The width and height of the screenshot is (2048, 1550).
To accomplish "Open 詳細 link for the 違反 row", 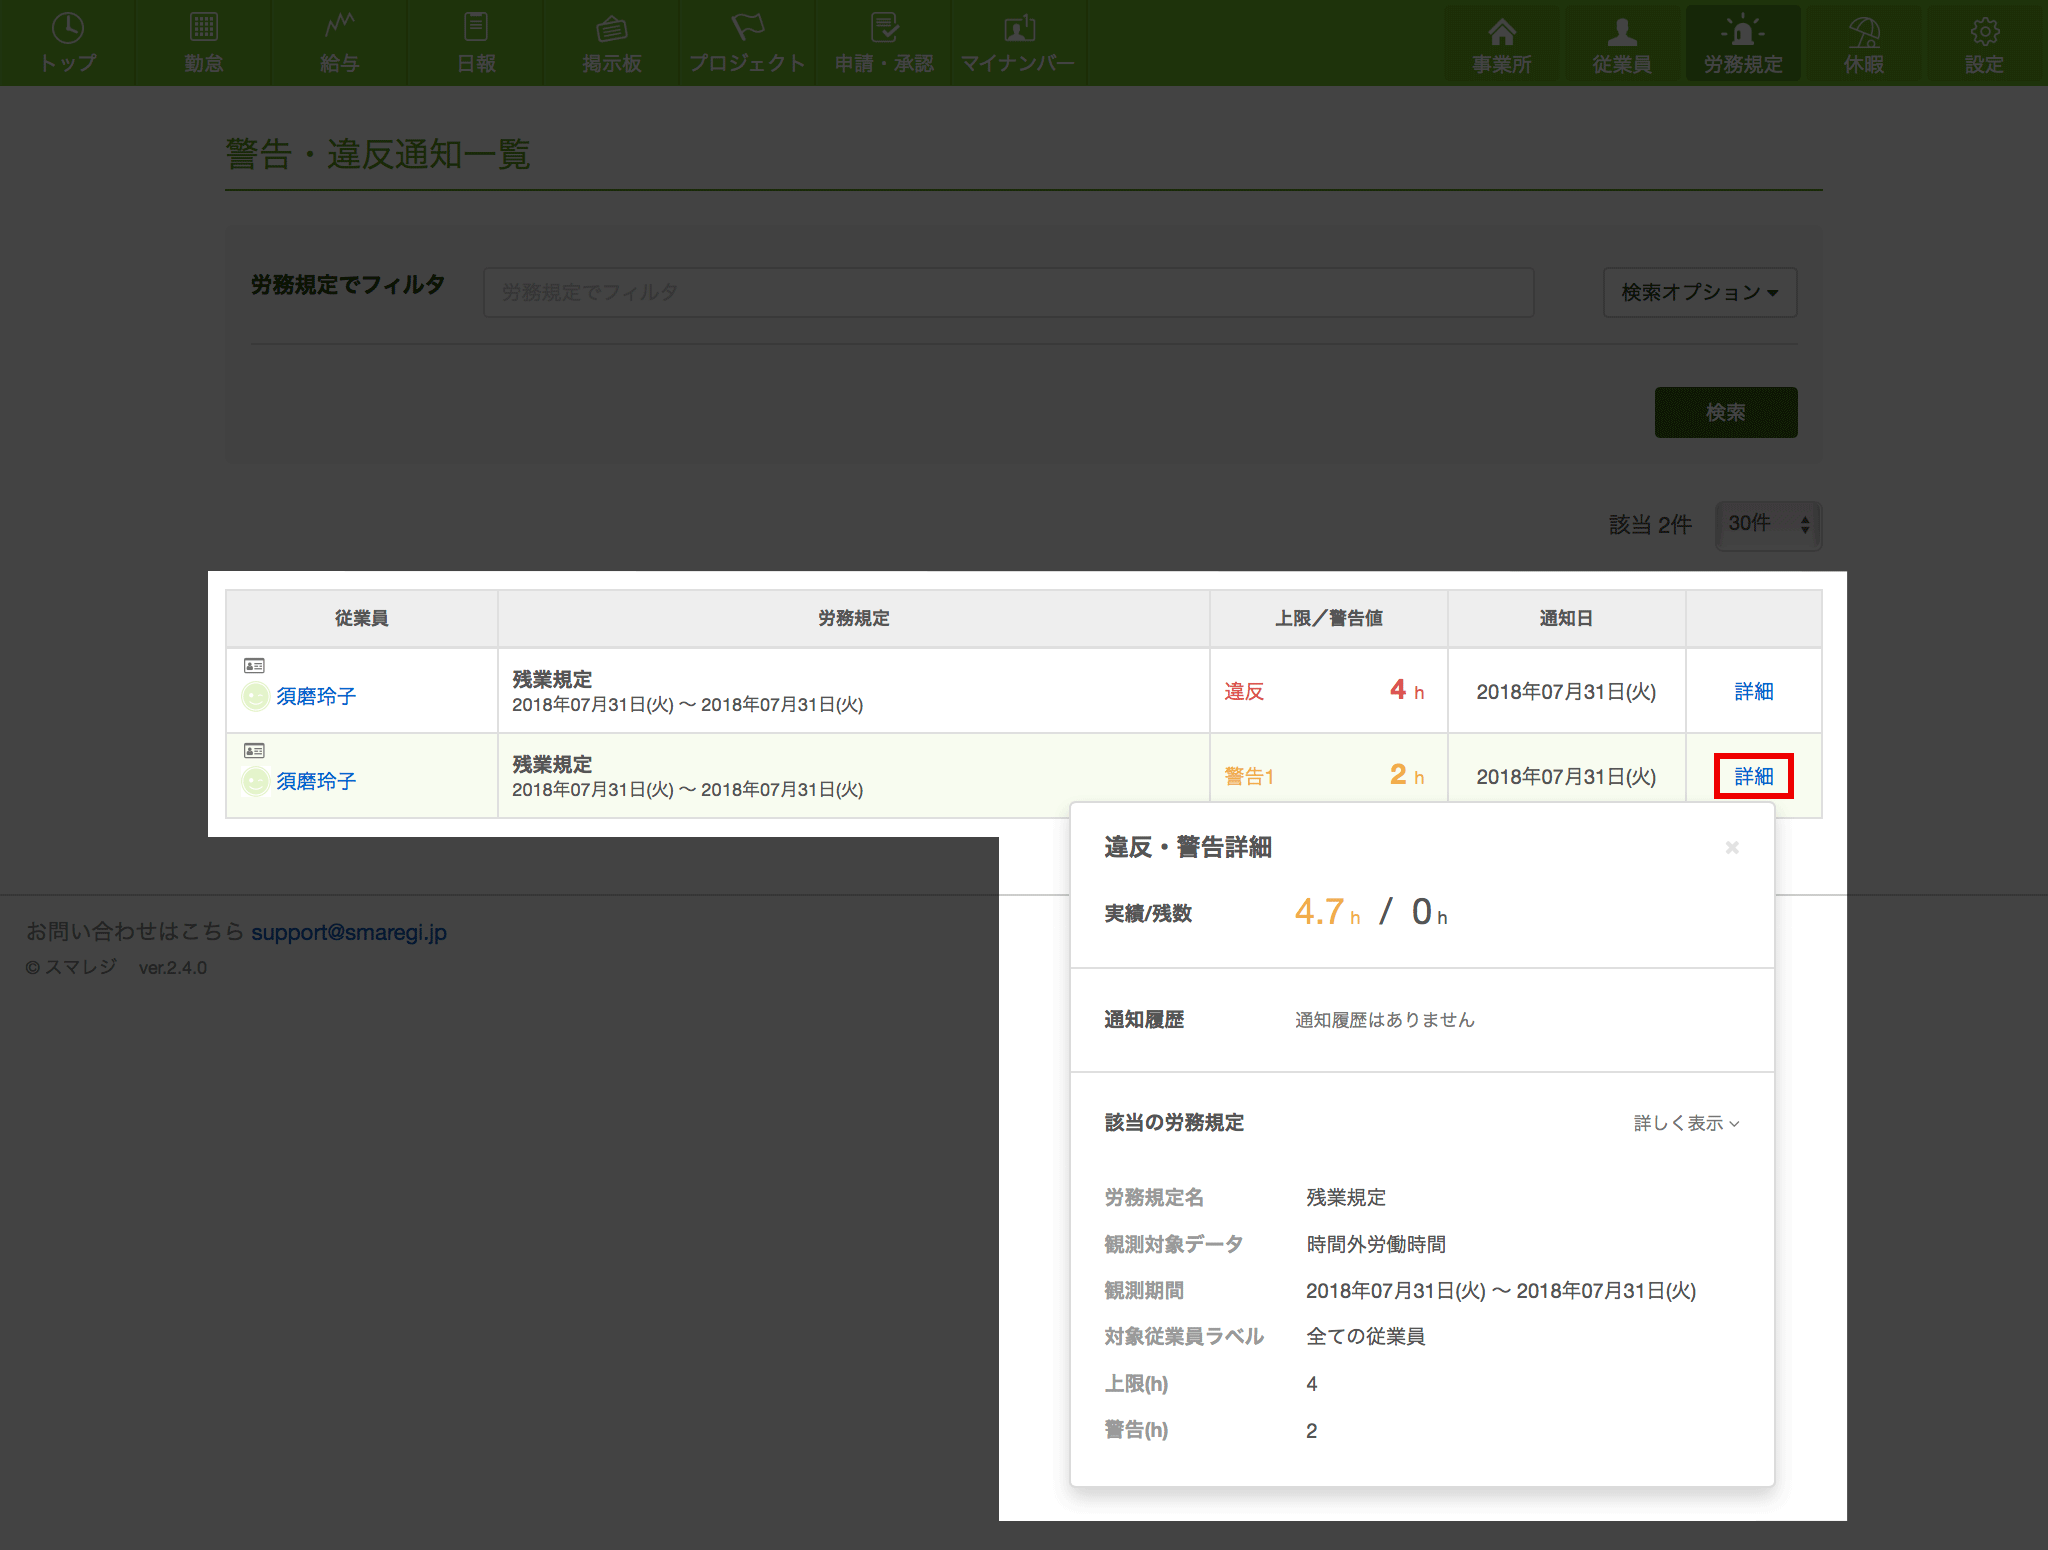I will coord(1754,691).
